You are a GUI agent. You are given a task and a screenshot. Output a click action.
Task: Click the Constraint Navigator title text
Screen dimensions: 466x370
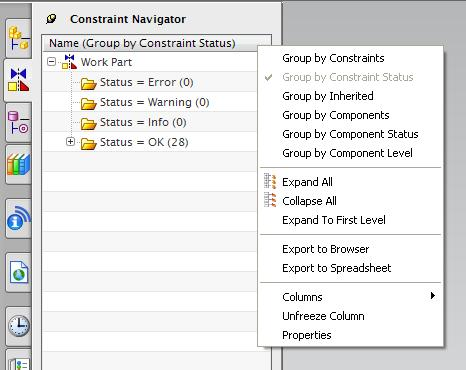pos(128,19)
